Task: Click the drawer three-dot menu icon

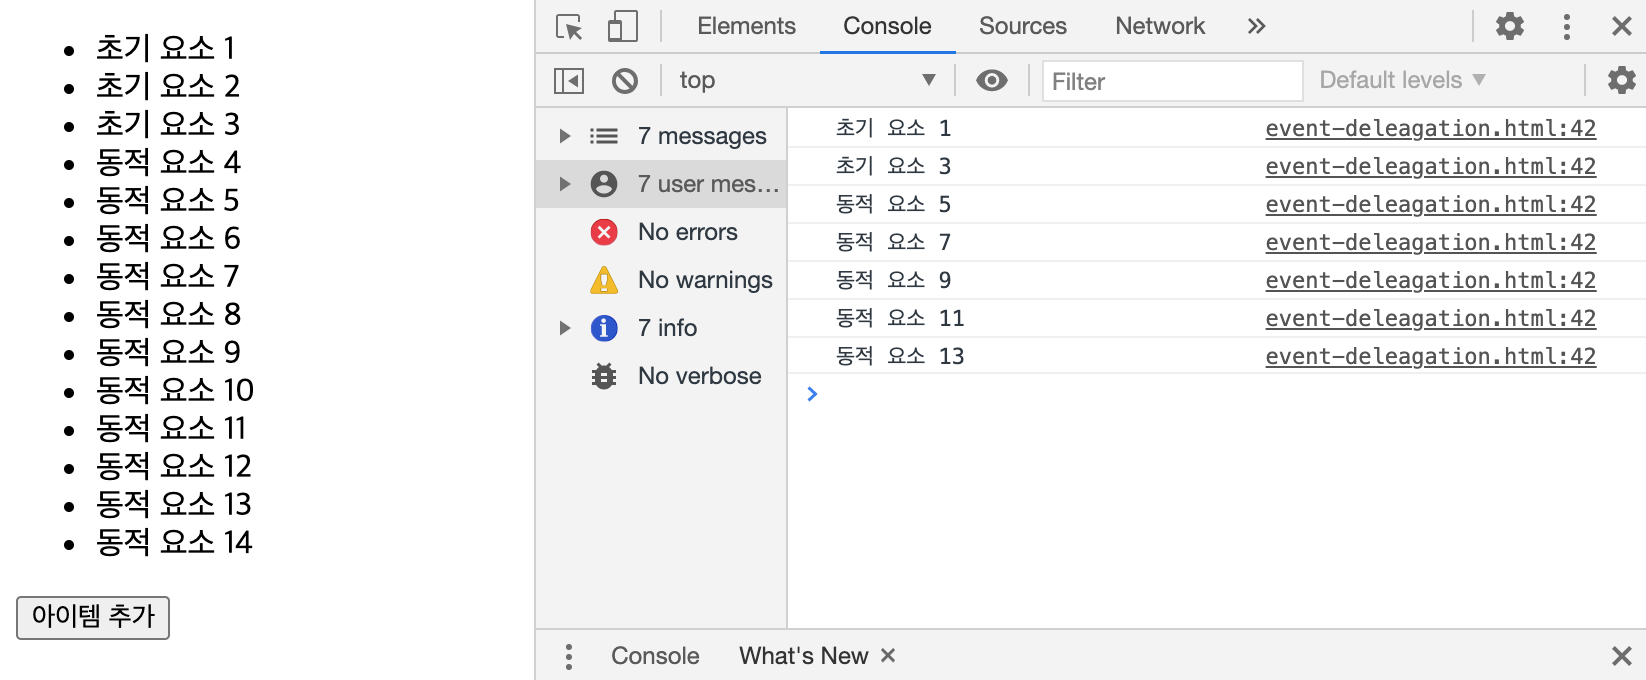Action: tap(569, 656)
